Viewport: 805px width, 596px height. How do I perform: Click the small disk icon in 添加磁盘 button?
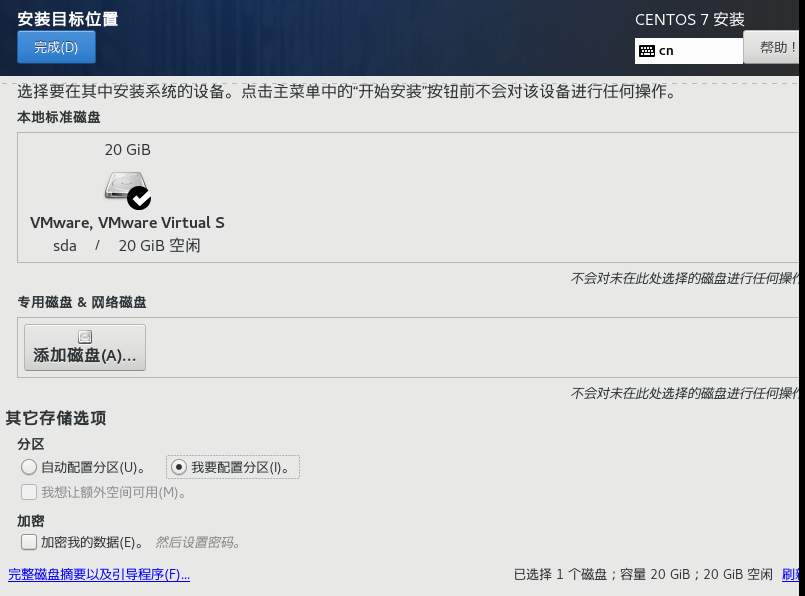85,337
